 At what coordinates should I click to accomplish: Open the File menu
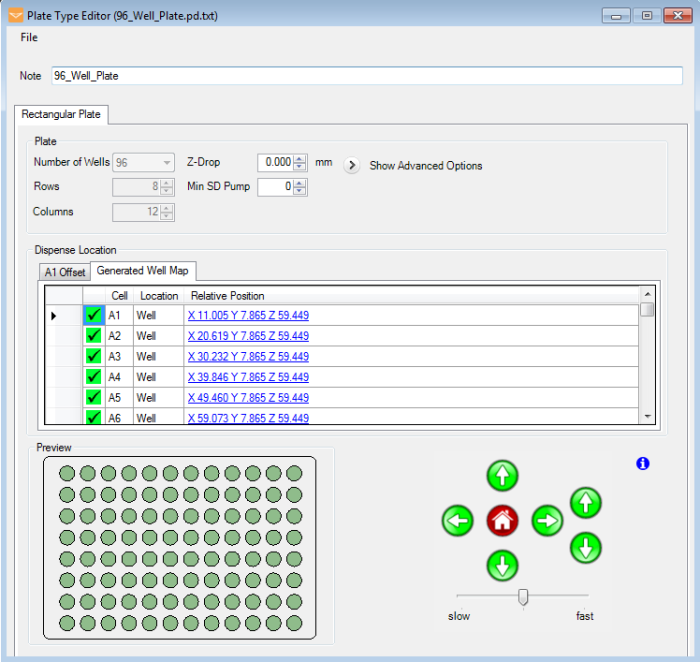(x=29, y=37)
